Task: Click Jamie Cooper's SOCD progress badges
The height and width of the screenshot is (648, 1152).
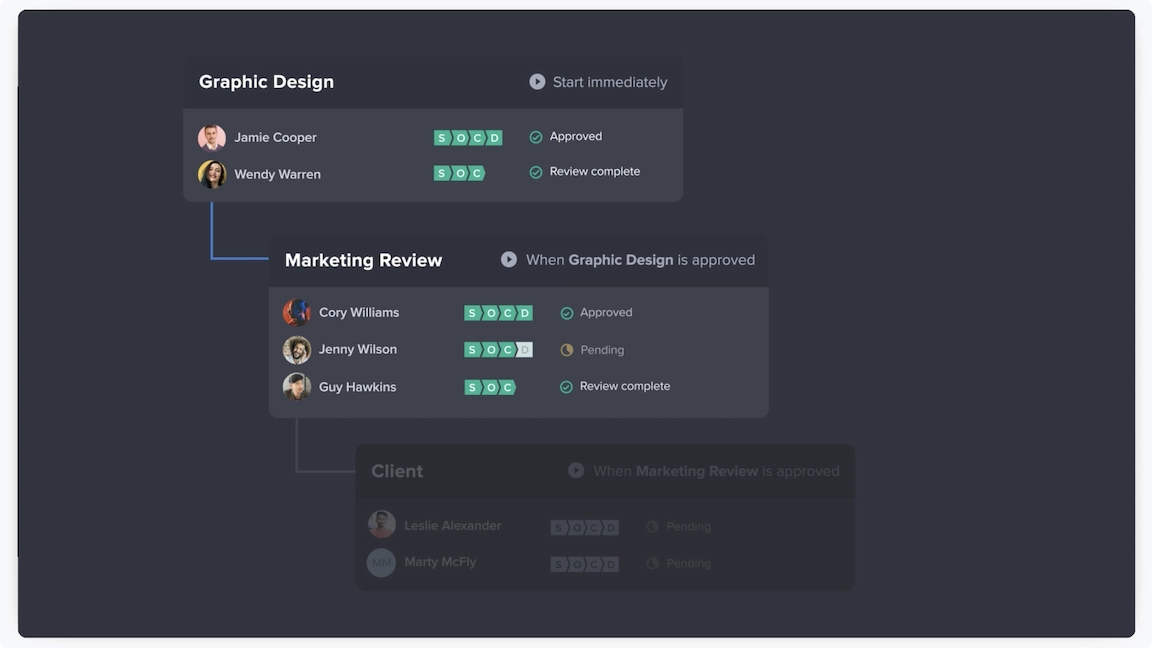Action: click(x=468, y=138)
